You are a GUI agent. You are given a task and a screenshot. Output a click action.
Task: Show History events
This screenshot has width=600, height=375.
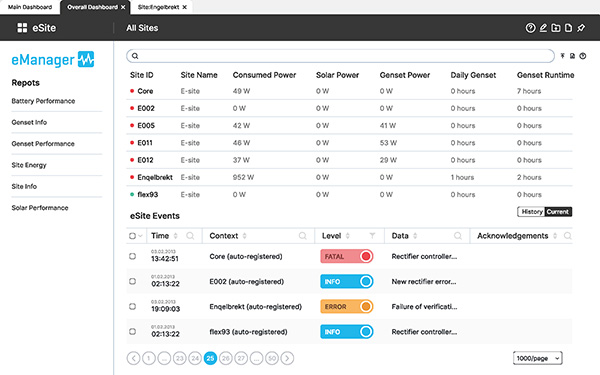coord(532,212)
